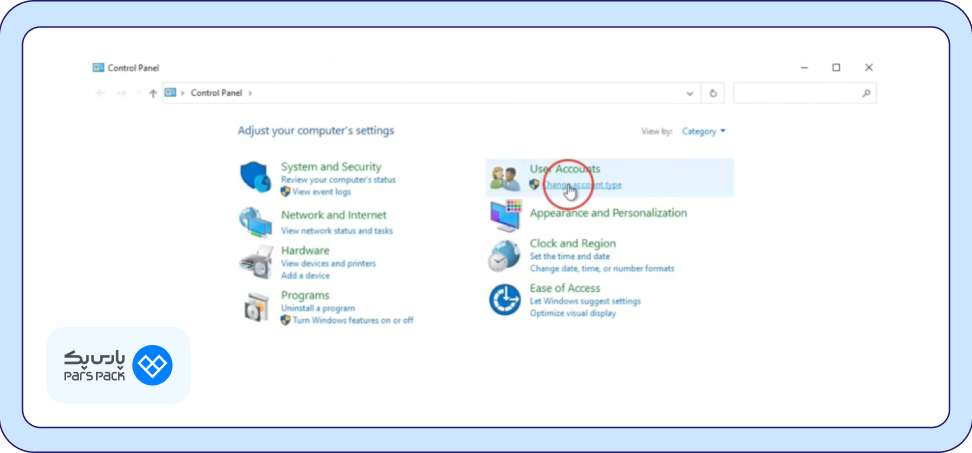The height and width of the screenshot is (453, 972).
Task: Click the Hardware printer icon
Action: 255,261
